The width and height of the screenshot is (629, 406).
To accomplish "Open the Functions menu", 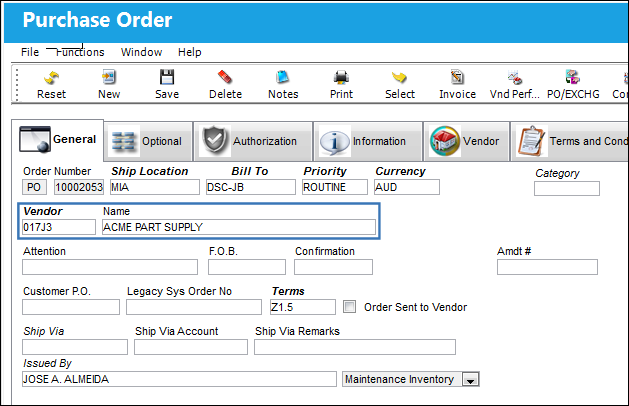I will (80, 52).
